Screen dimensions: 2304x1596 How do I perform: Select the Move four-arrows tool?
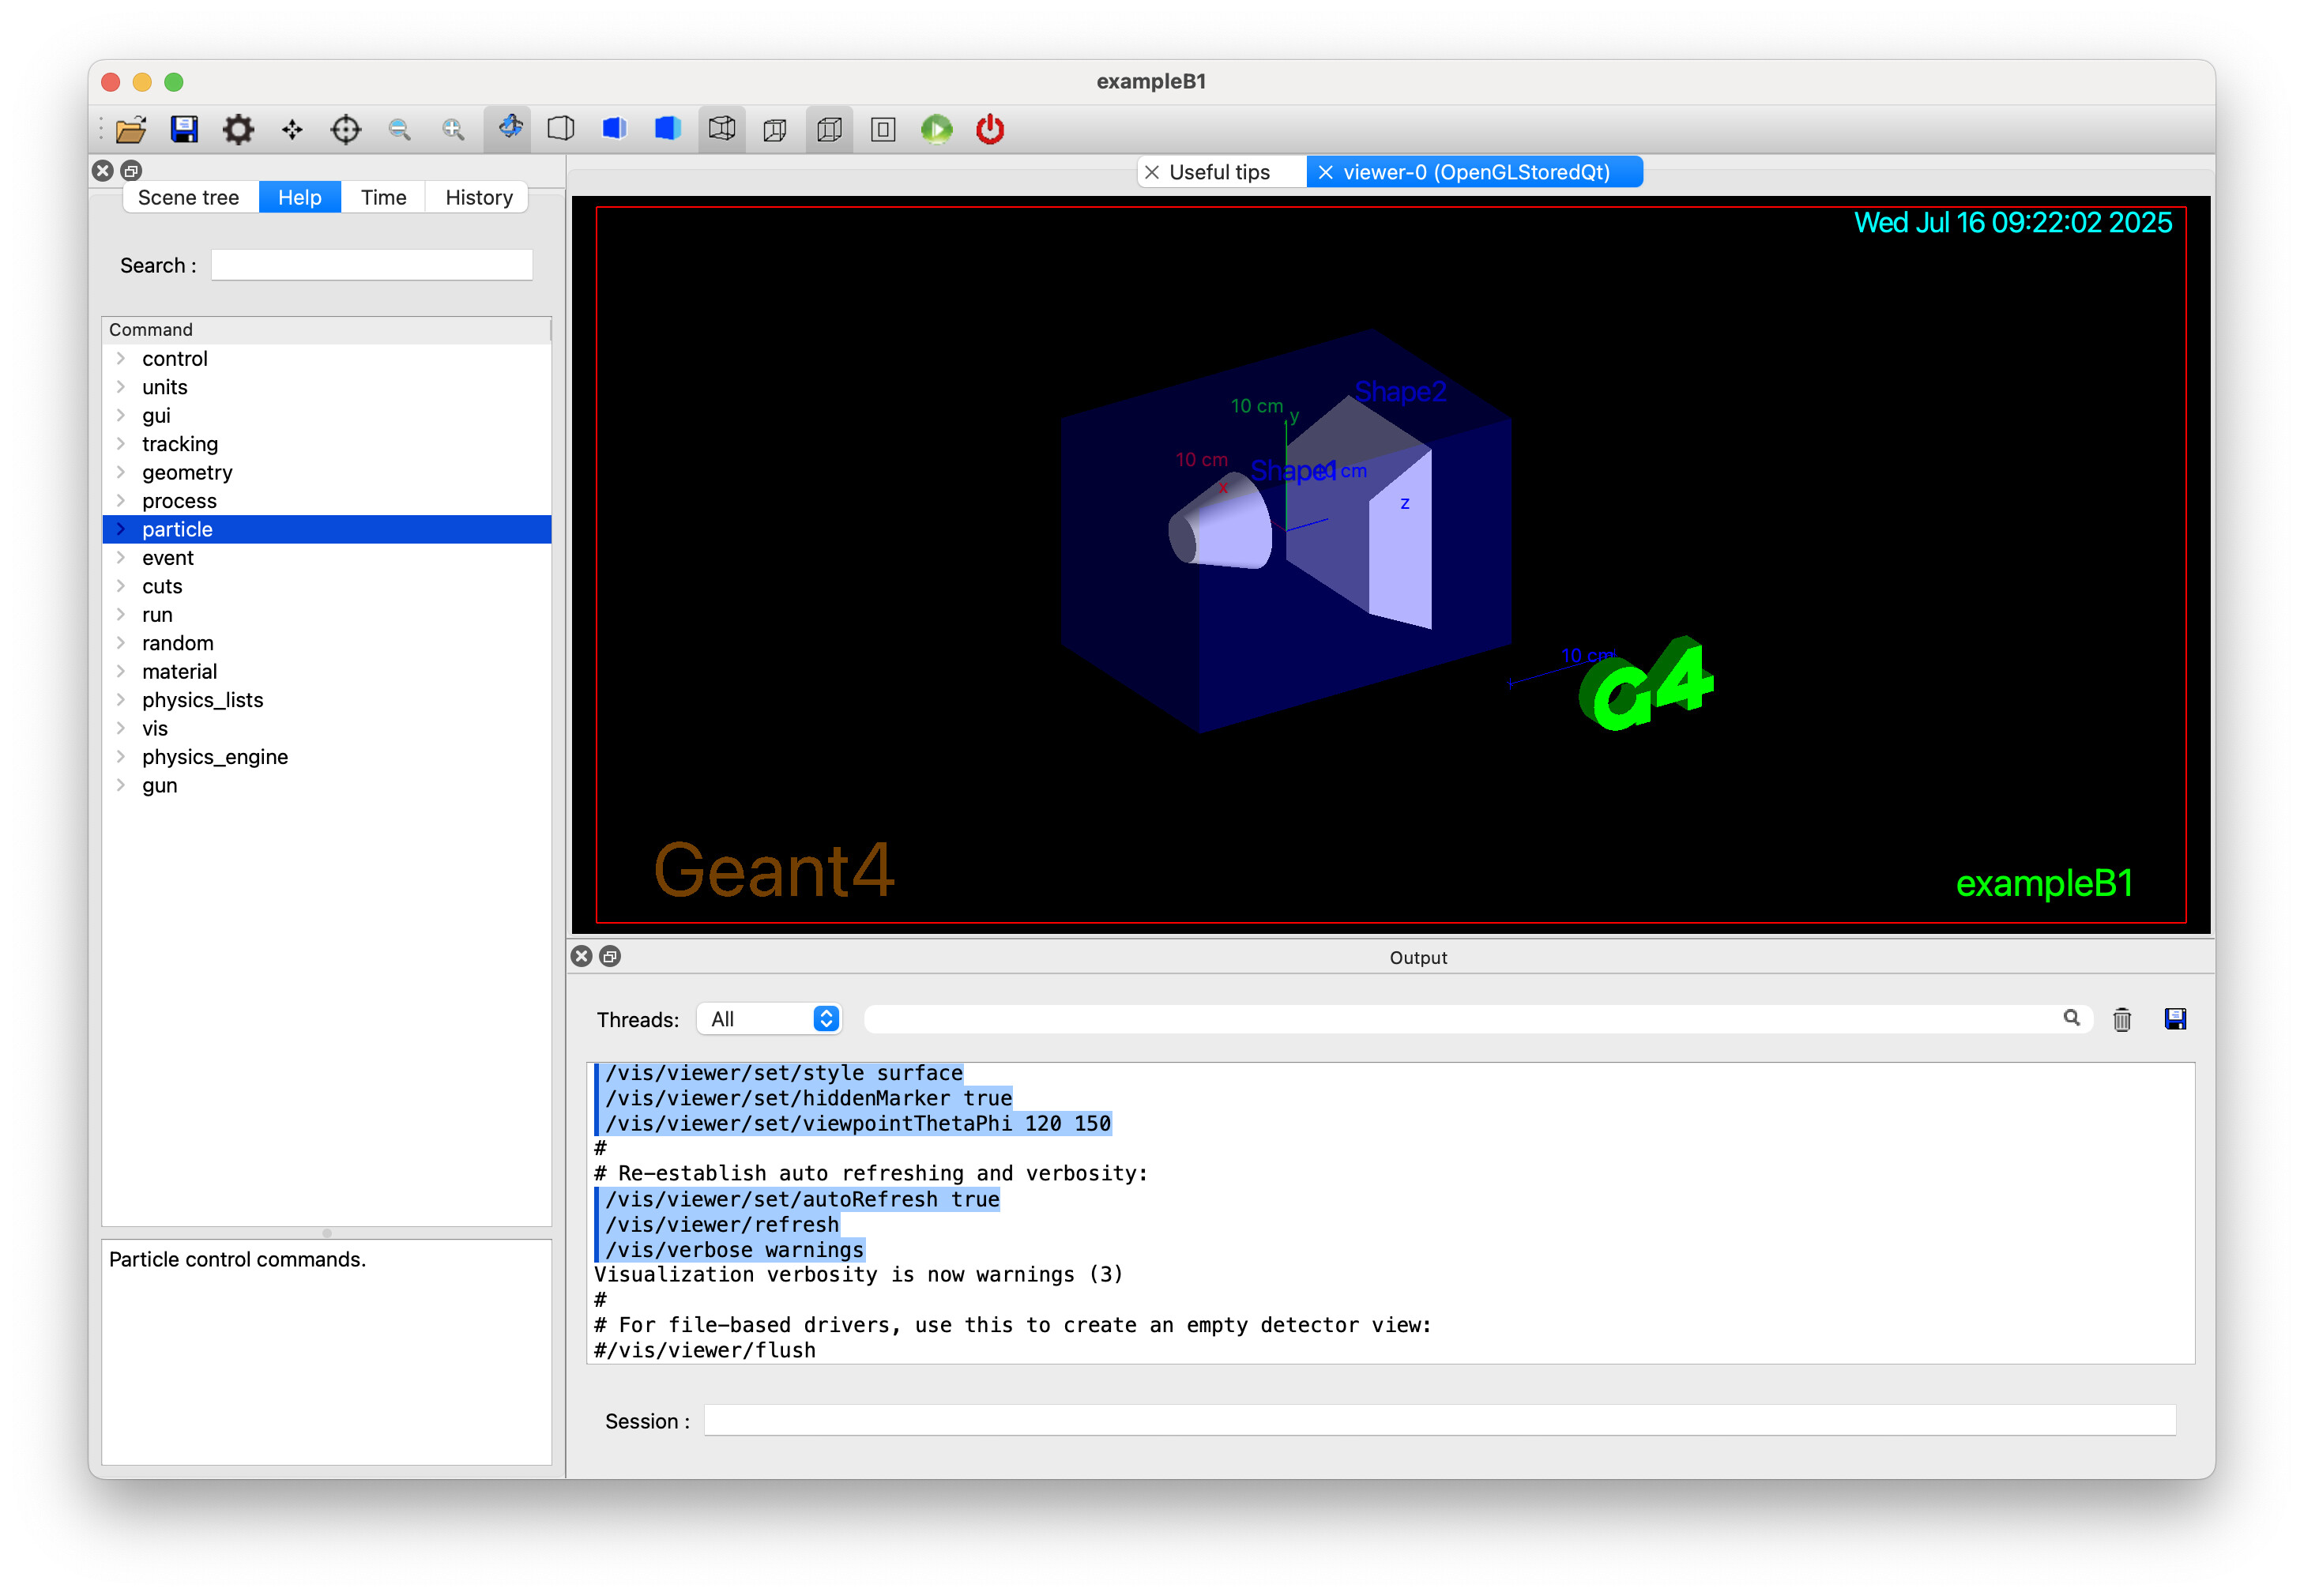pyautogui.click(x=292, y=129)
